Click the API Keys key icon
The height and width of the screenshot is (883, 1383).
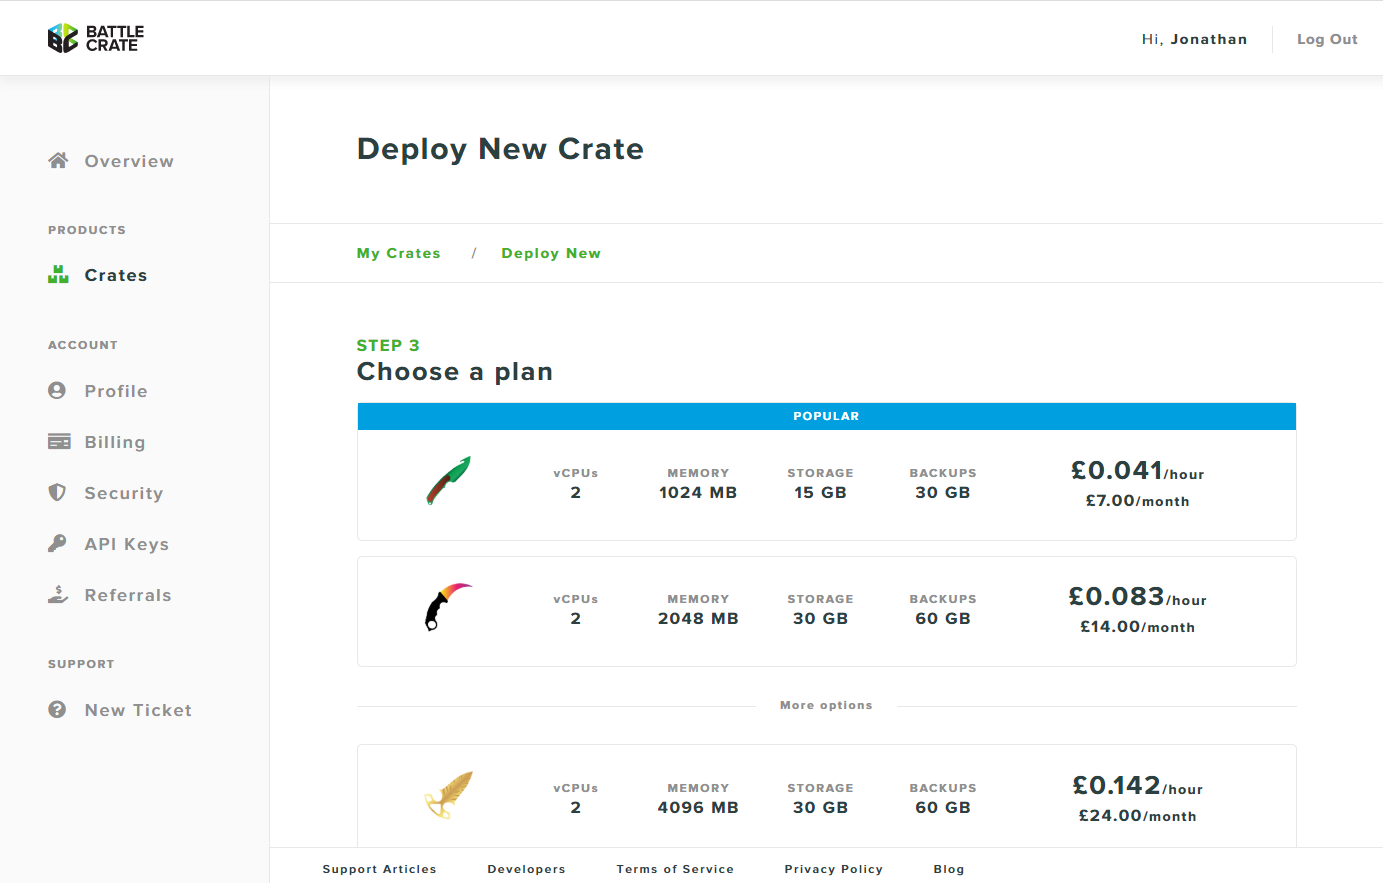coord(57,543)
